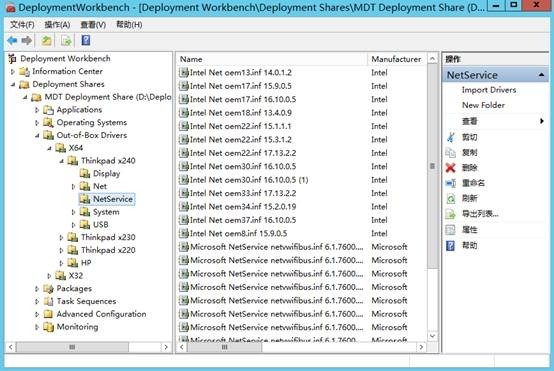Sort by the Manufacturer column header
The image size is (554, 371).
click(x=396, y=59)
